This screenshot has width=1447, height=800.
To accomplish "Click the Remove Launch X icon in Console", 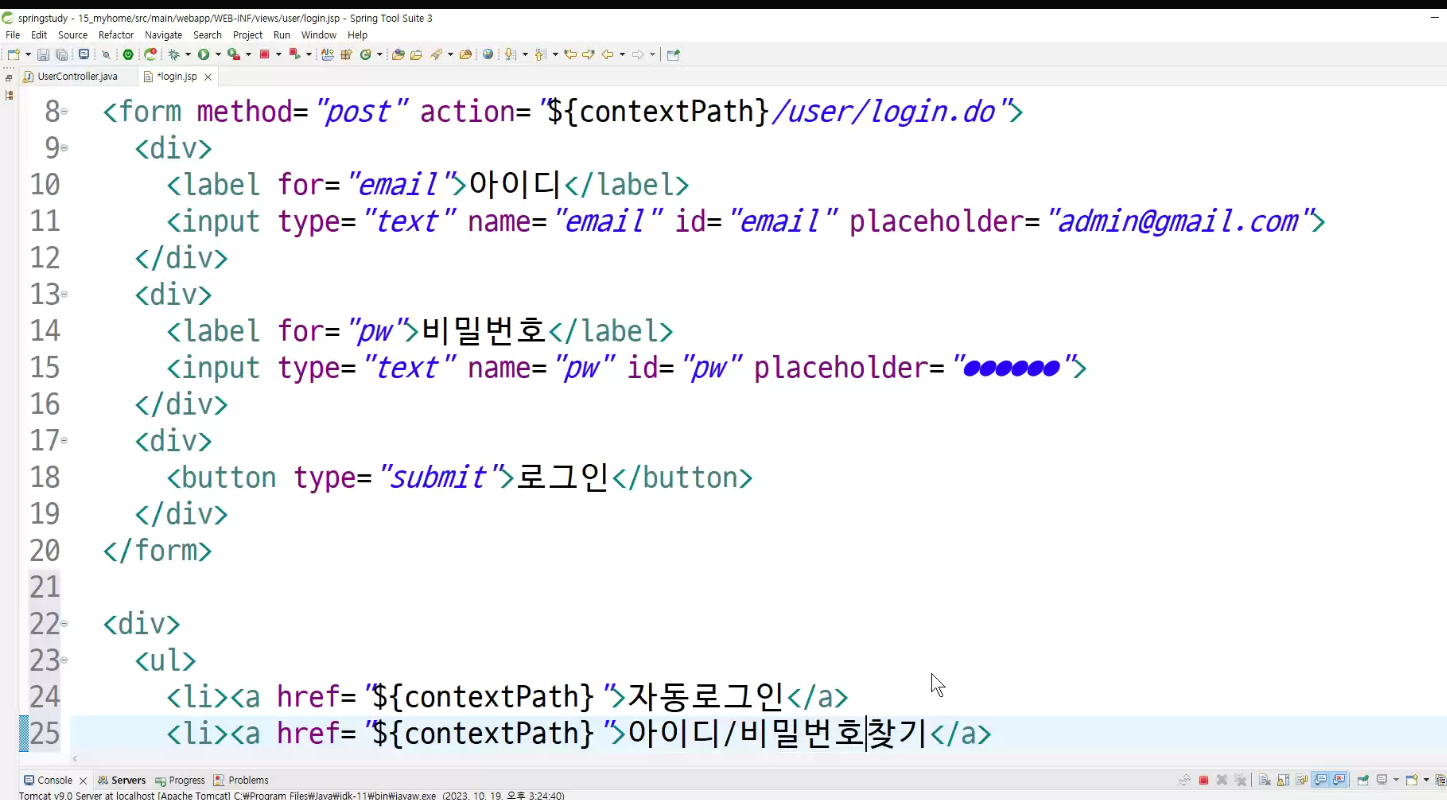I will point(1222,780).
